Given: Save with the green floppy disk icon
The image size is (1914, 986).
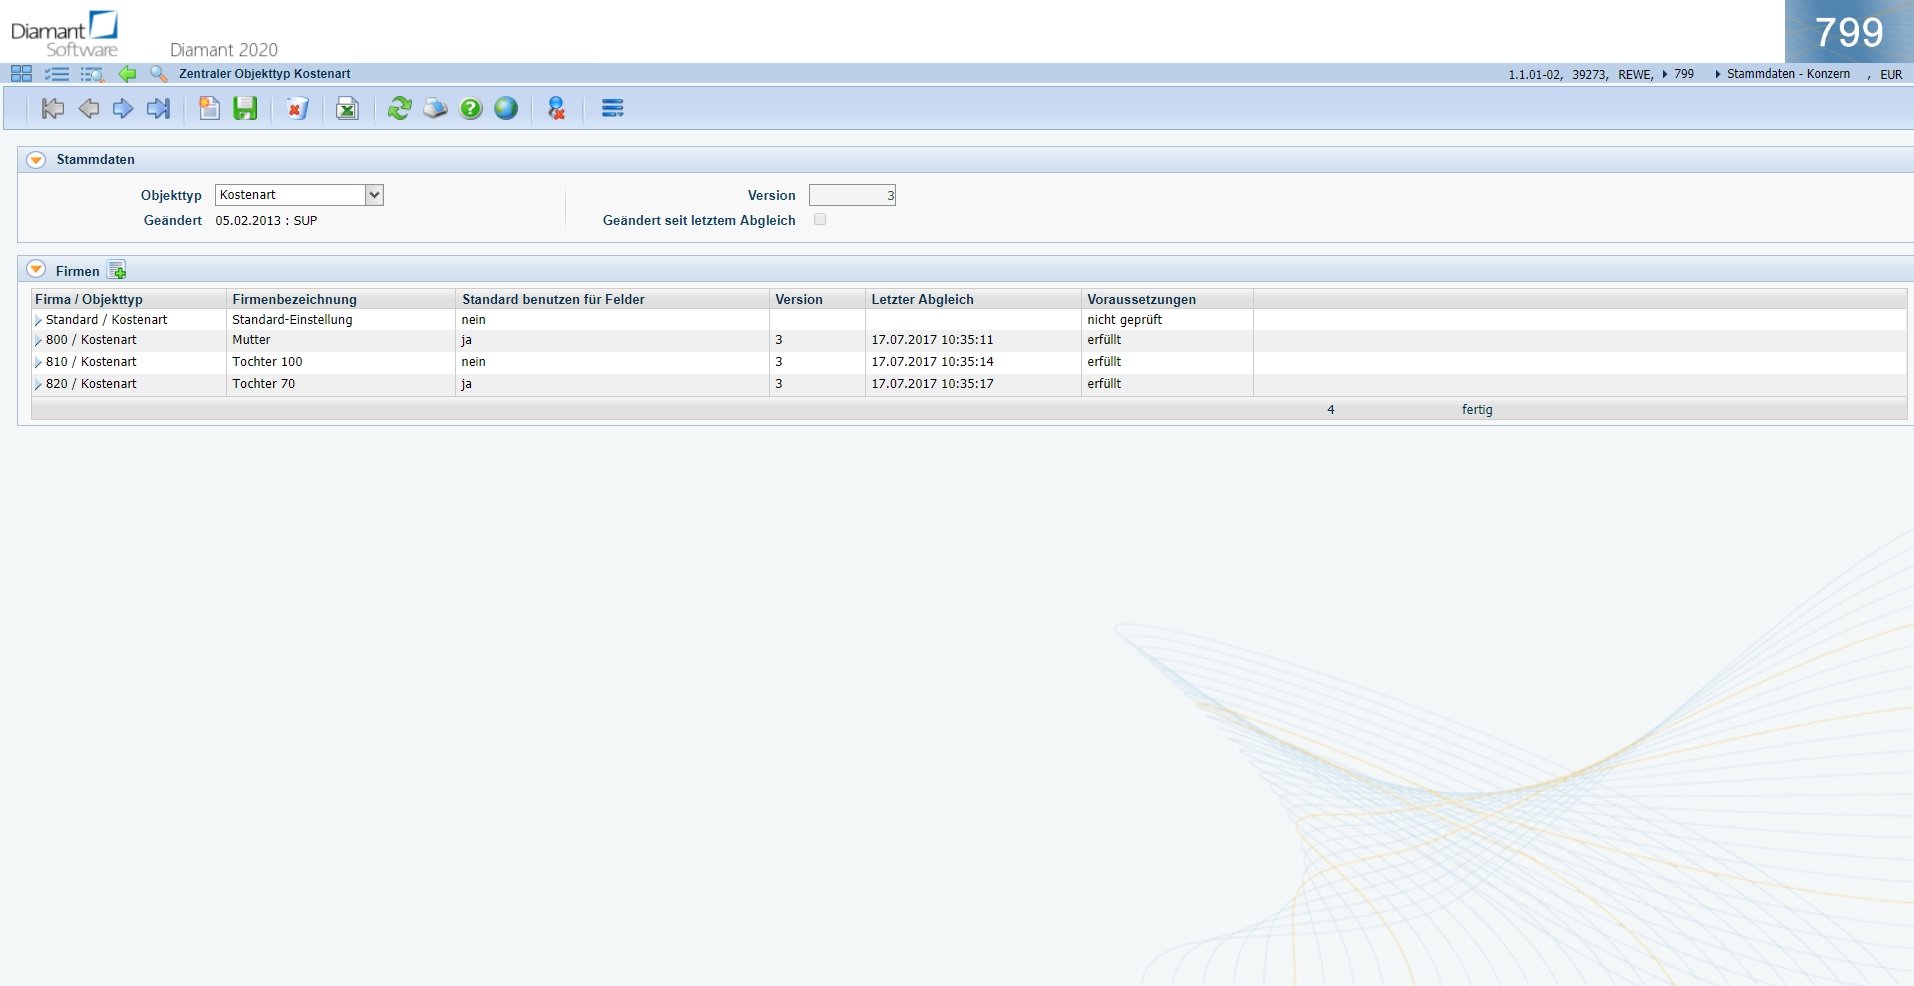Looking at the screenshot, I should click(x=245, y=109).
